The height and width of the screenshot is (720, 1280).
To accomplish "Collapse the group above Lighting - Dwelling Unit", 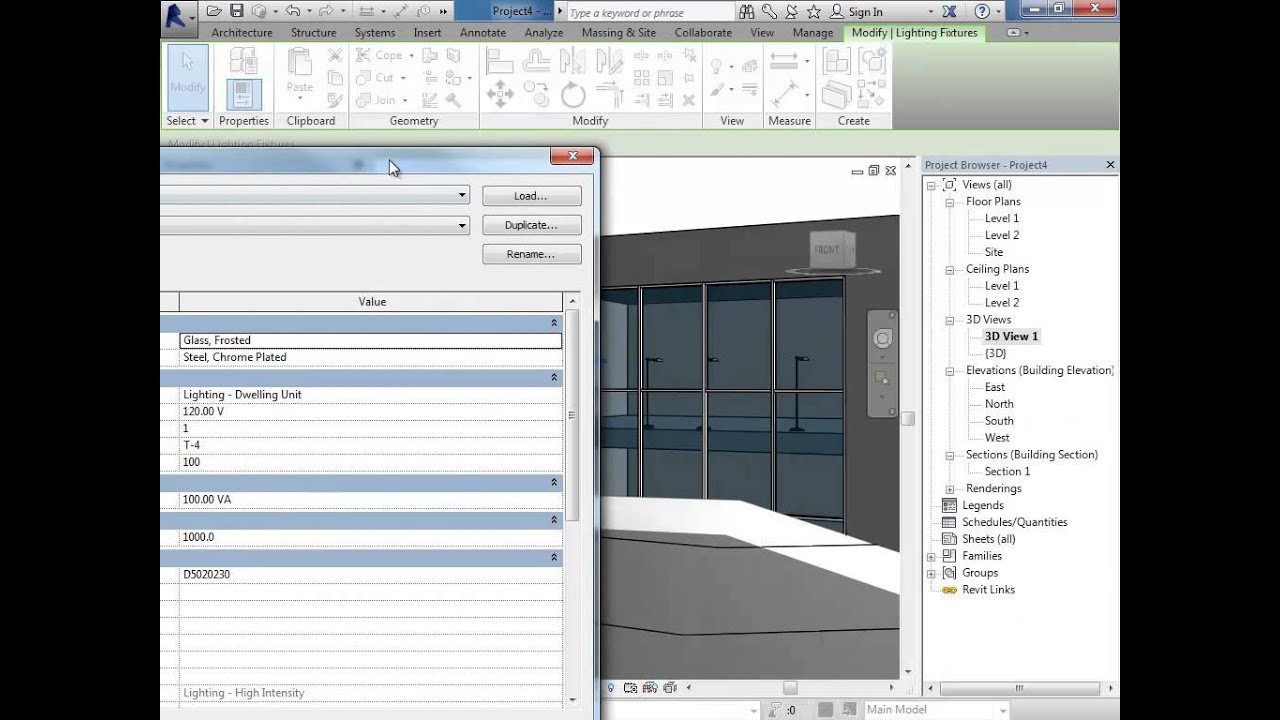I will pyautogui.click(x=554, y=377).
